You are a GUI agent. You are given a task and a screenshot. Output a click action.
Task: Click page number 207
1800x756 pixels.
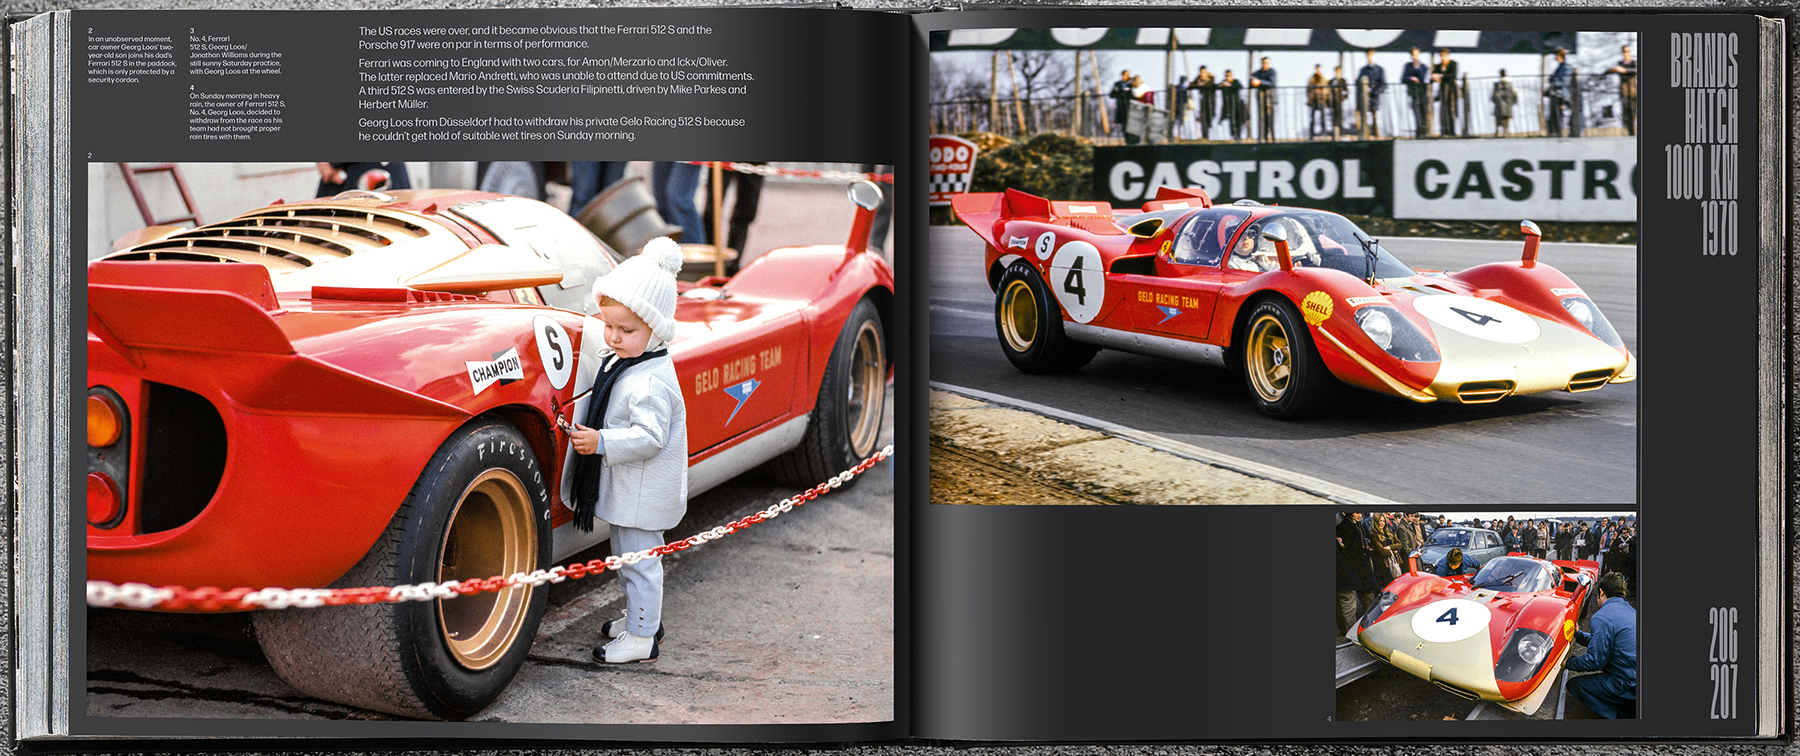pos(1723,691)
